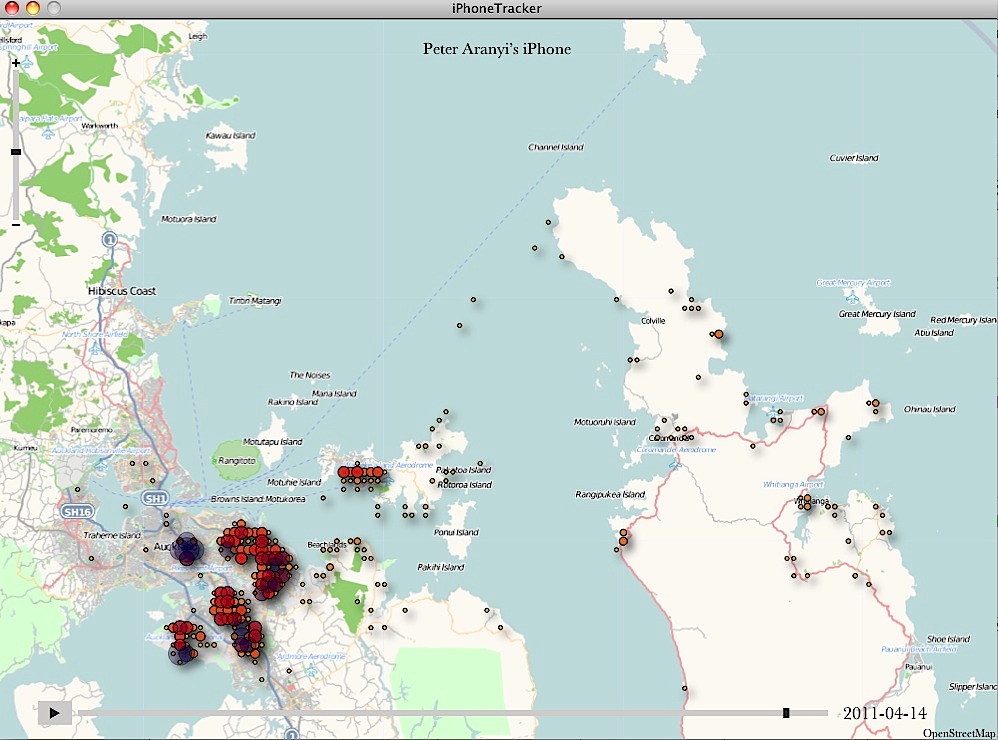
Task: Minimize the iPhoneTracker window
Action: (x=32, y=8)
